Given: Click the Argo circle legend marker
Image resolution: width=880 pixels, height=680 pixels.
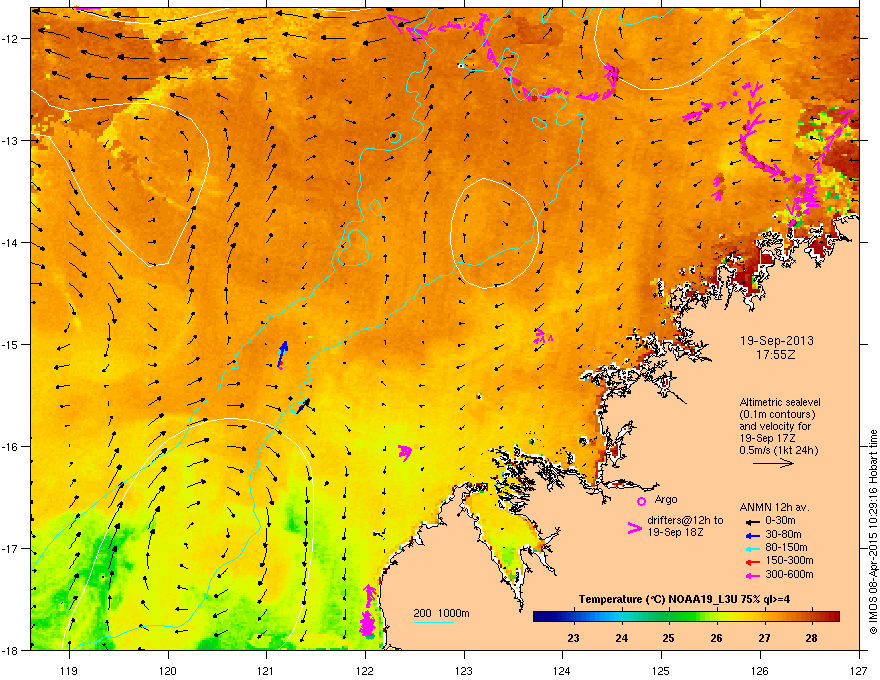Looking at the screenshot, I should pyautogui.click(x=641, y=501).
